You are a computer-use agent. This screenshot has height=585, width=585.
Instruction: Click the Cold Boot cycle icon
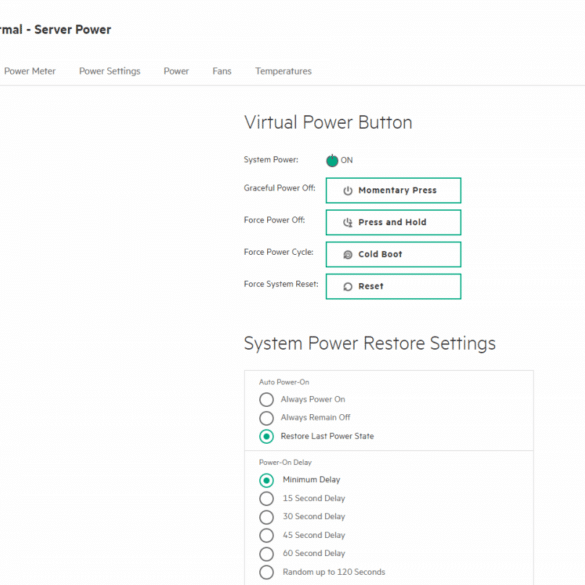pyautogui.click(x=347, y=254)
